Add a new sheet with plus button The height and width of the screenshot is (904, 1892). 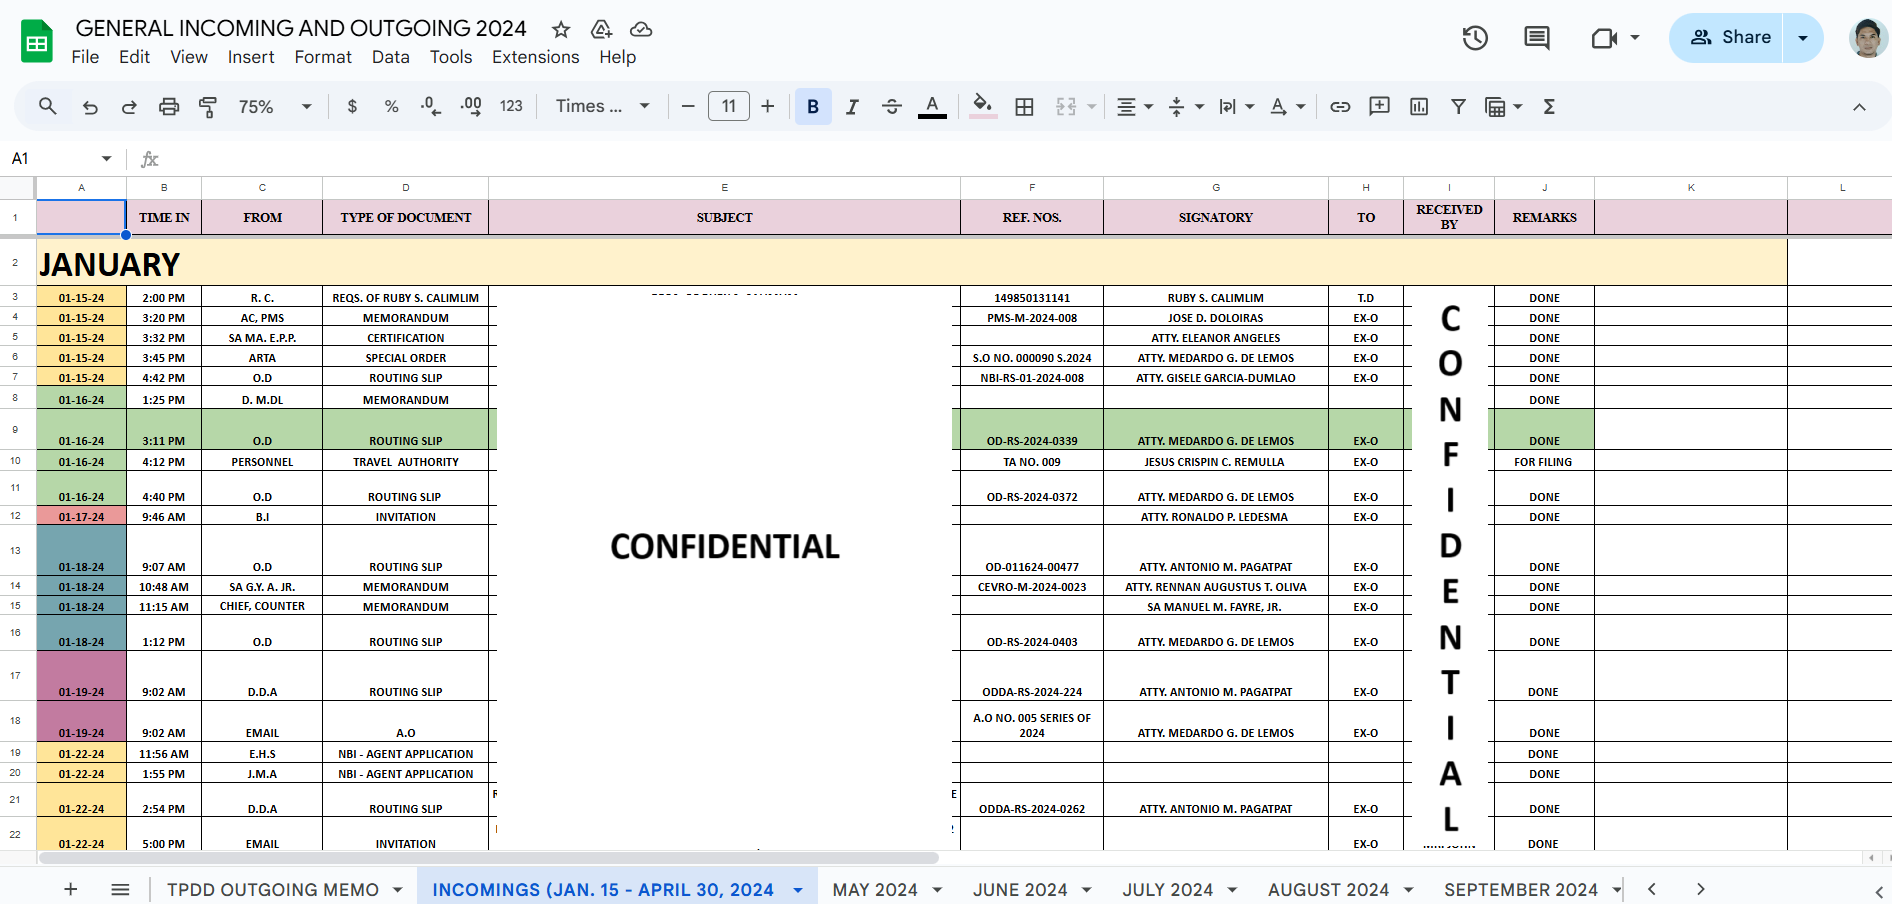tap(71, 890)
